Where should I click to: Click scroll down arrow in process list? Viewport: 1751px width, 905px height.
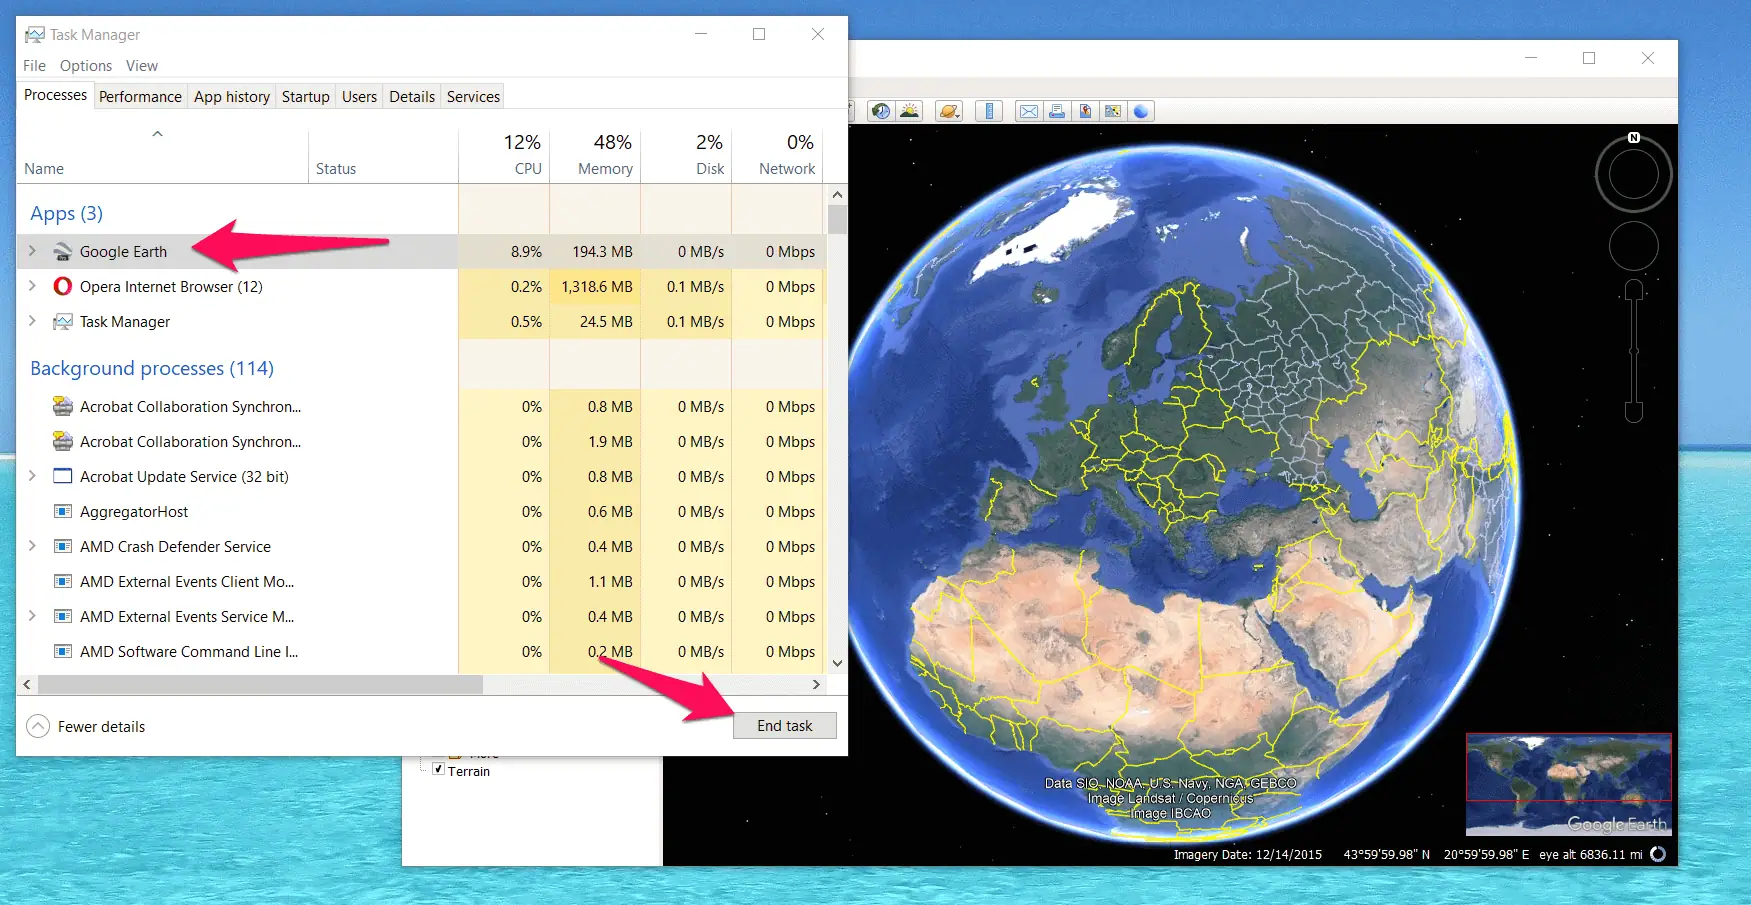[x=837, y=662]
